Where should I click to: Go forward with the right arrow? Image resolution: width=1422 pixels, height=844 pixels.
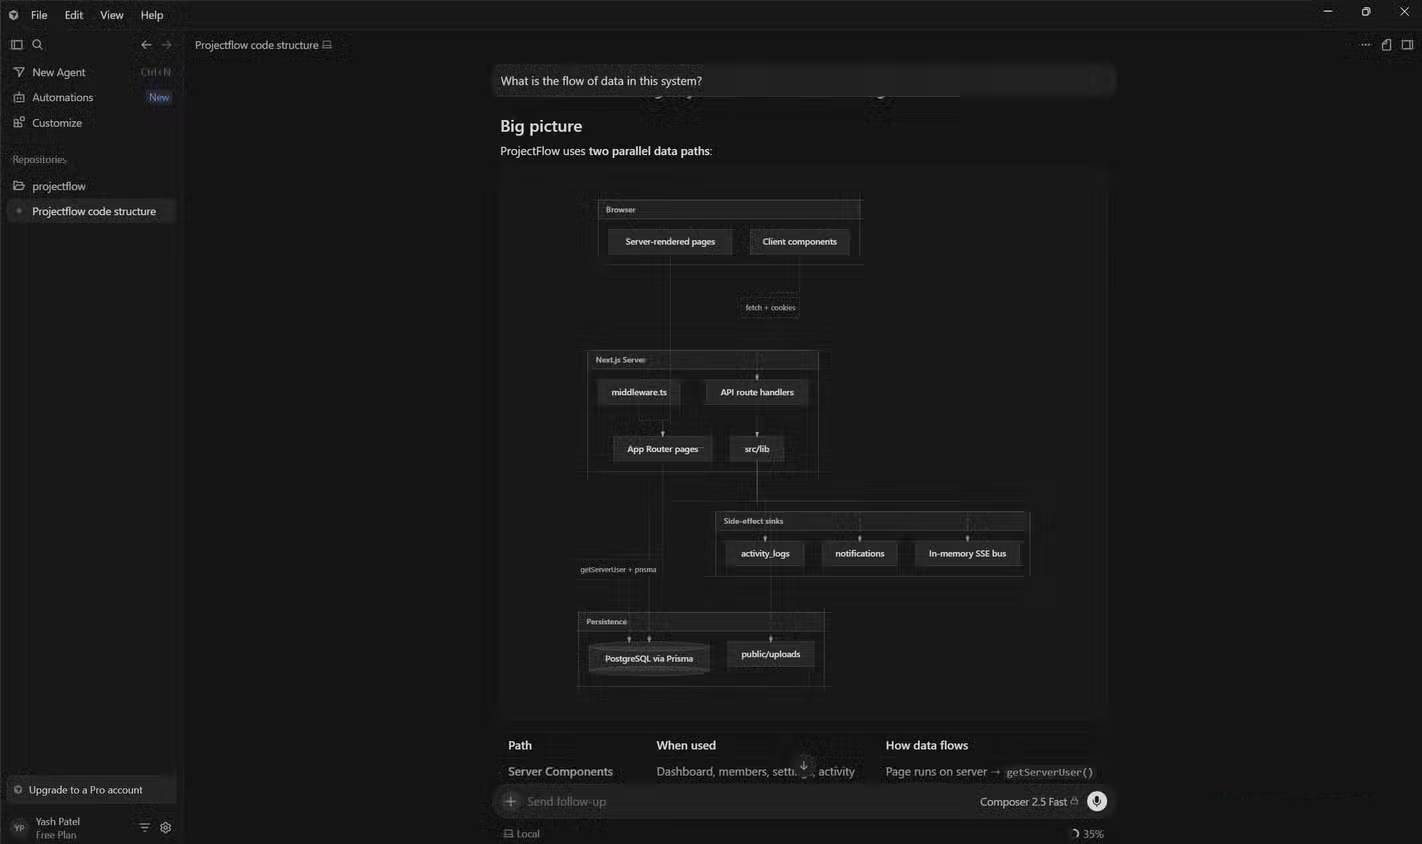pos(167,44)
